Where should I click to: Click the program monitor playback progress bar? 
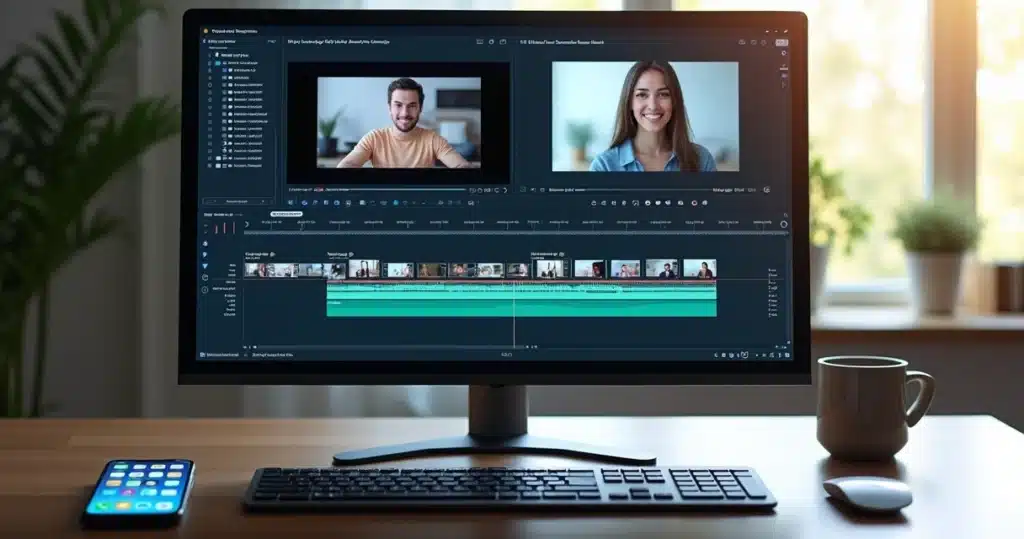pos(647,190)
